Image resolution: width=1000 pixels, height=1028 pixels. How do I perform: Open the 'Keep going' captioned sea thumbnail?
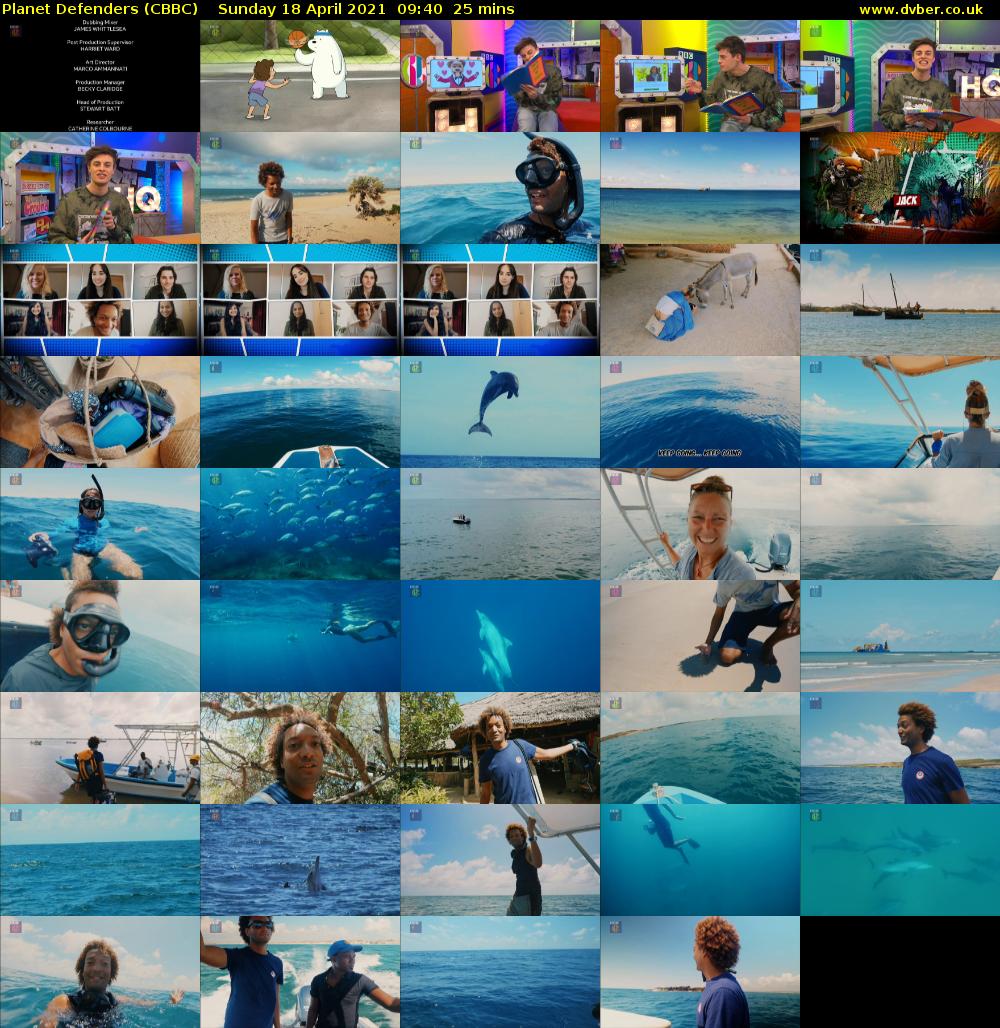click(x=700, y=412)
